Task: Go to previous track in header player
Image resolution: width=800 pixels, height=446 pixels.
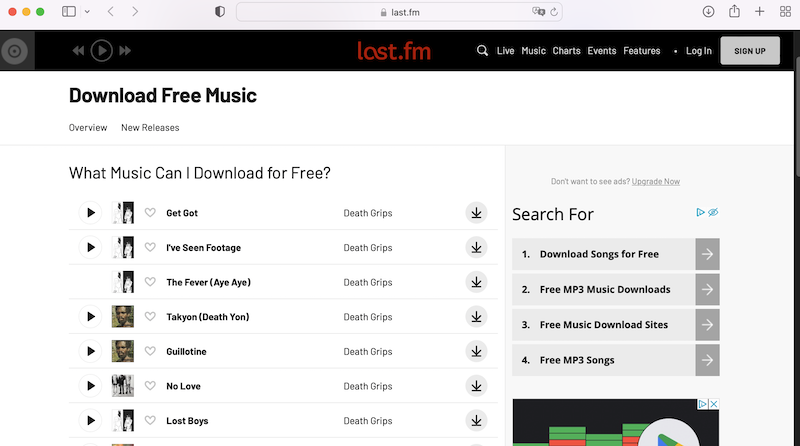Action: [x=78, y=51]
